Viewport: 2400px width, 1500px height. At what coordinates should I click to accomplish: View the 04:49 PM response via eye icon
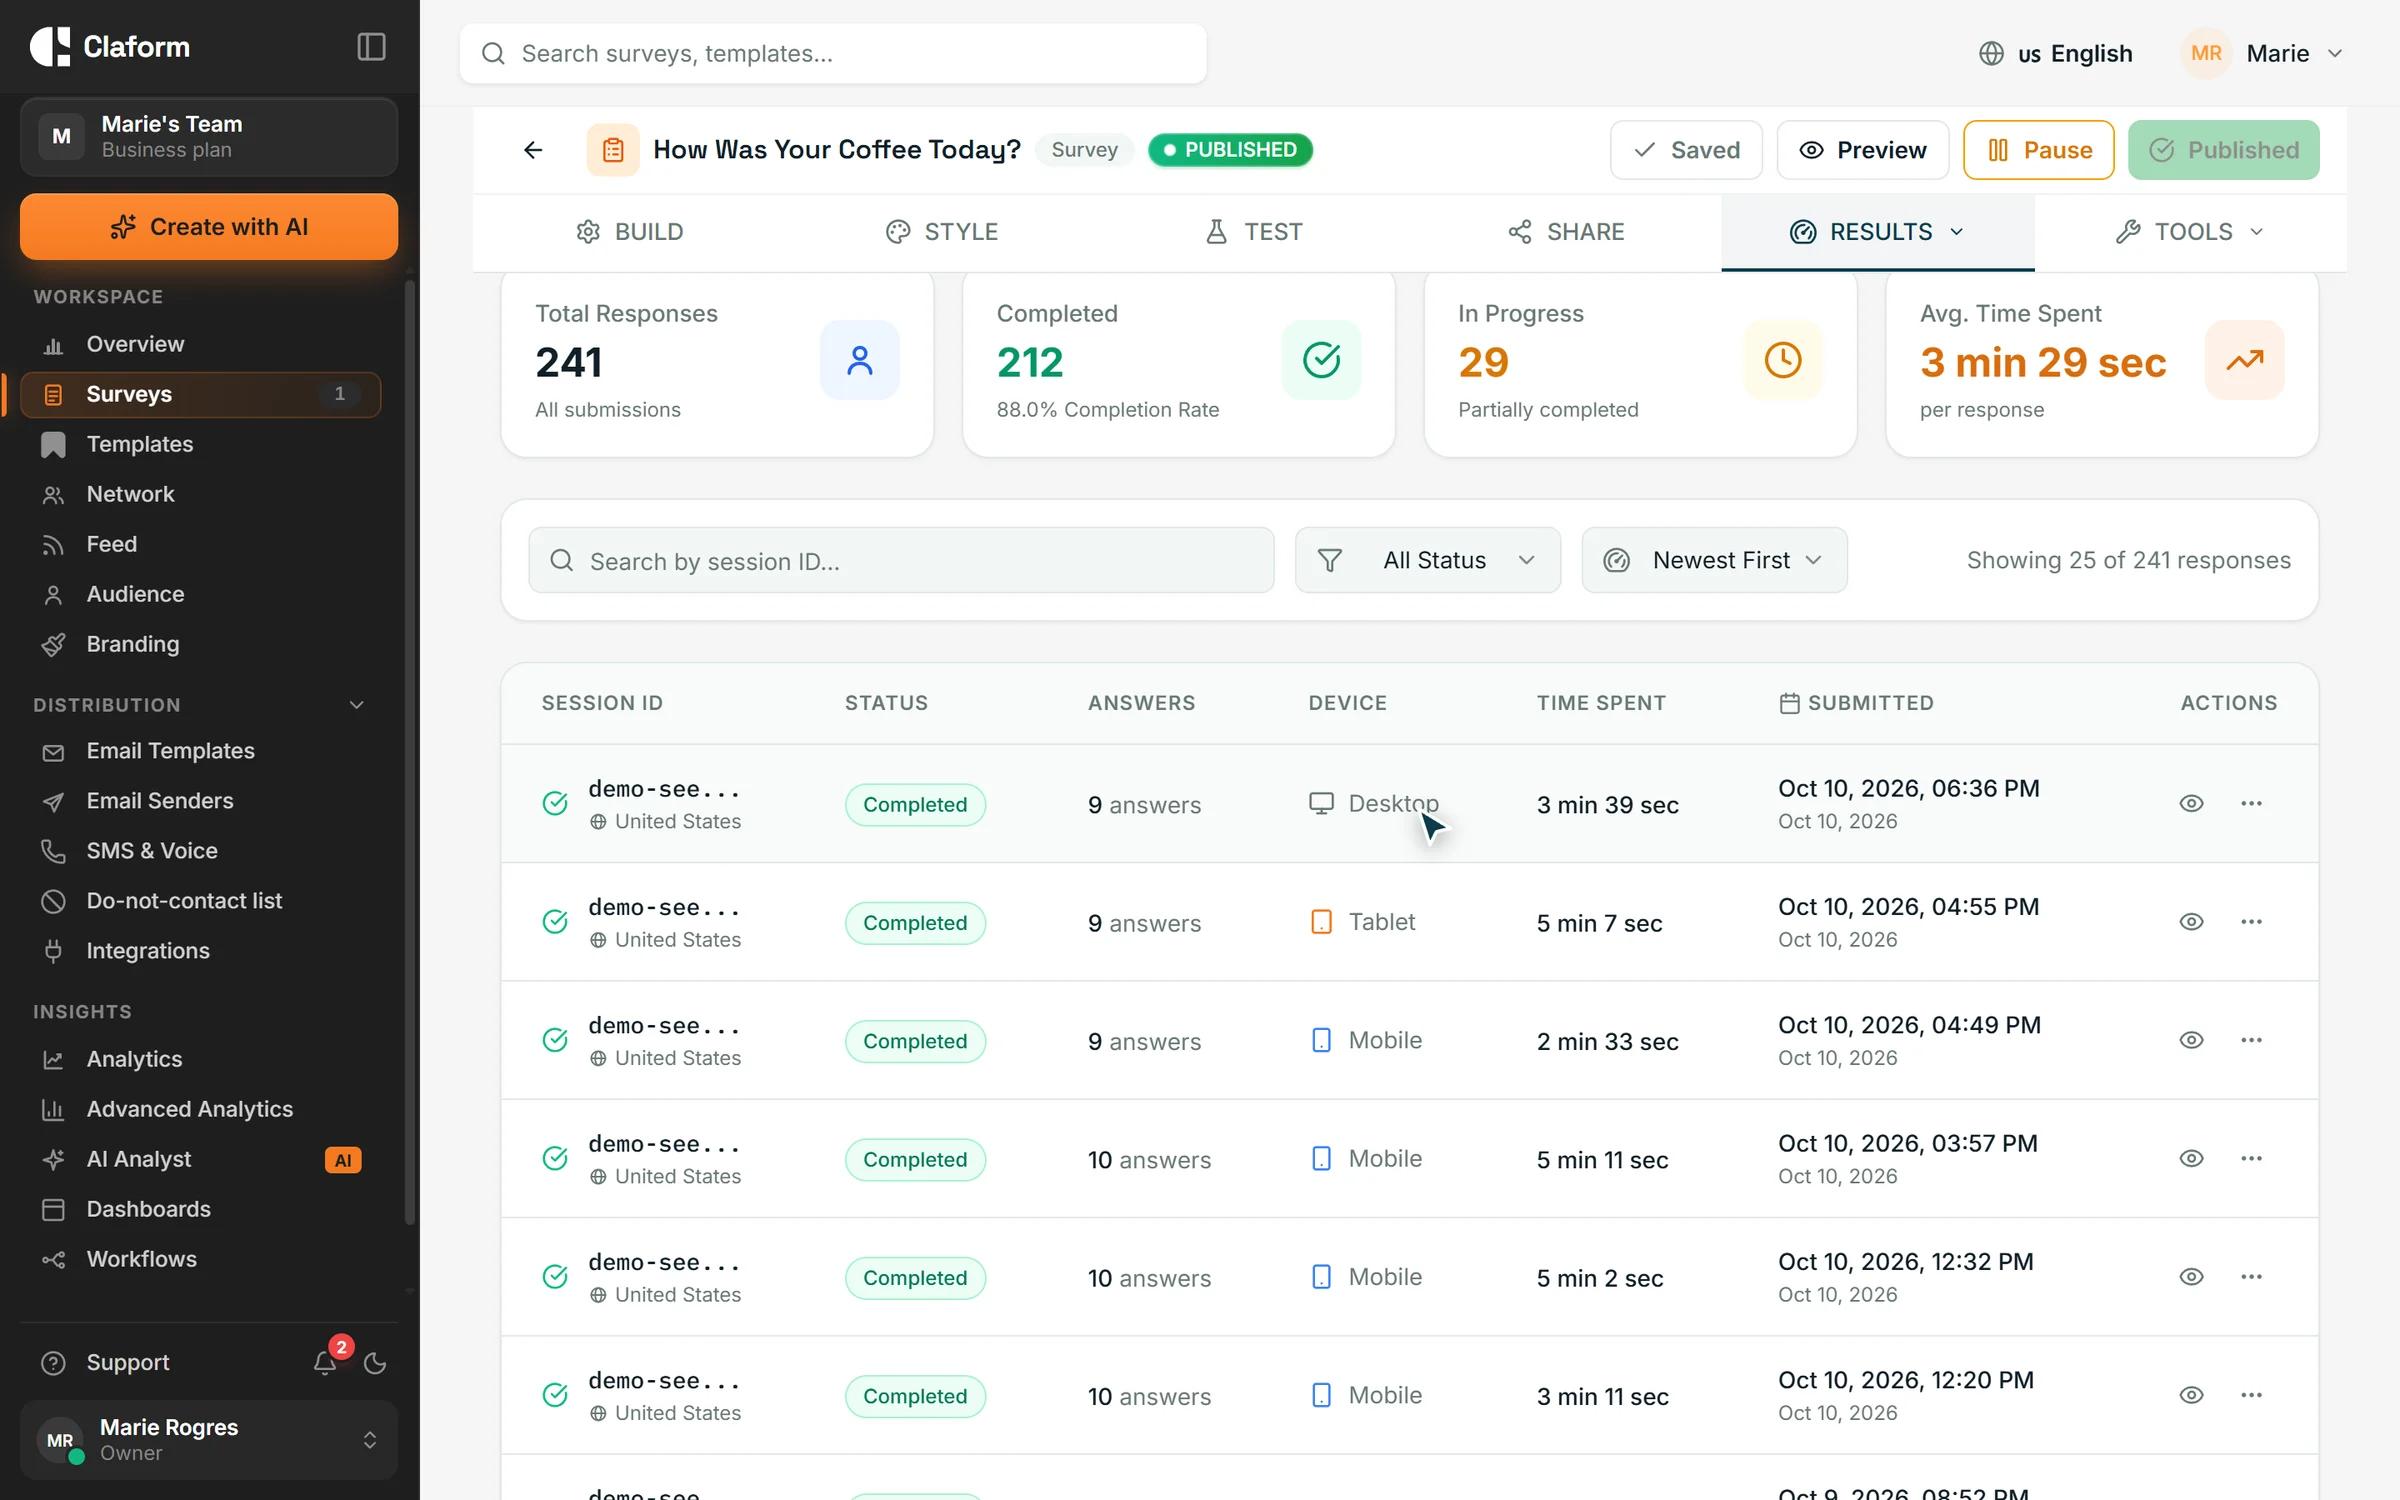(2191, 1040)
